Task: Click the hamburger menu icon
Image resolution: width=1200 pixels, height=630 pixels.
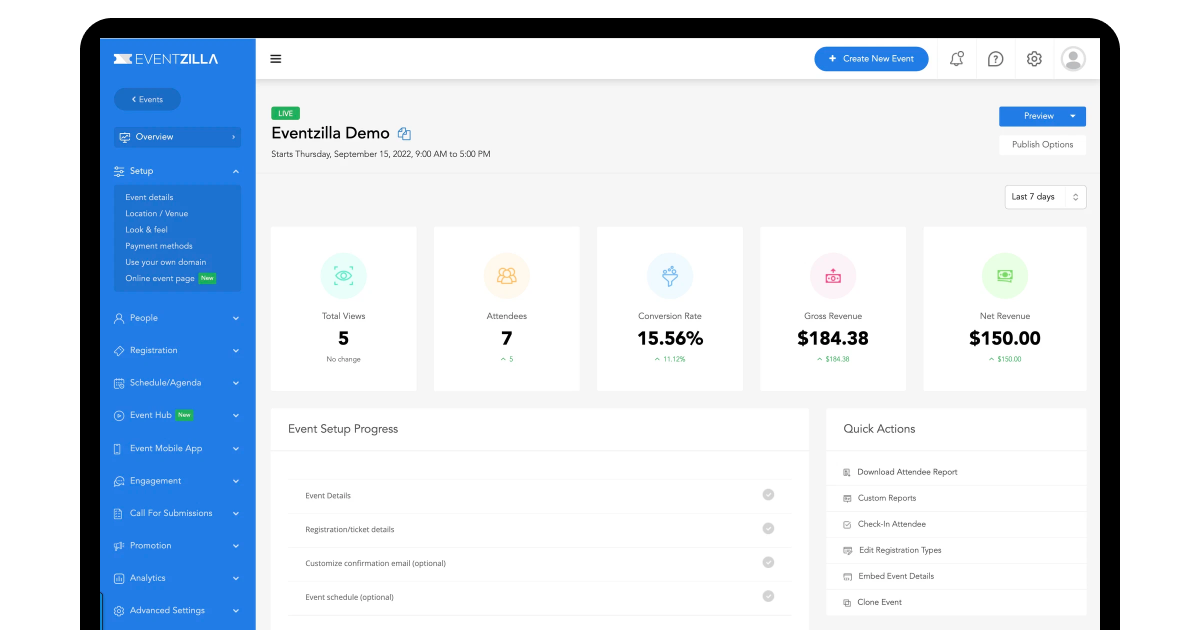Action: click(276, 59)
